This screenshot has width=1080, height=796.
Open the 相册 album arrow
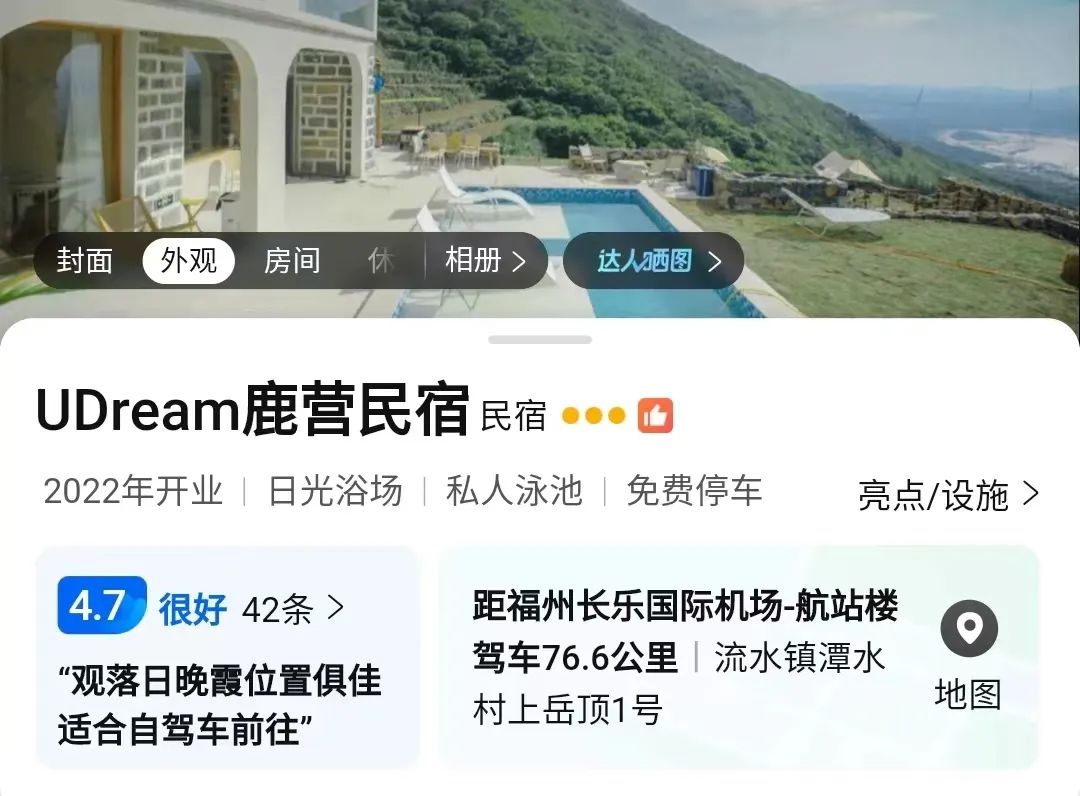[x=519, y=261]
